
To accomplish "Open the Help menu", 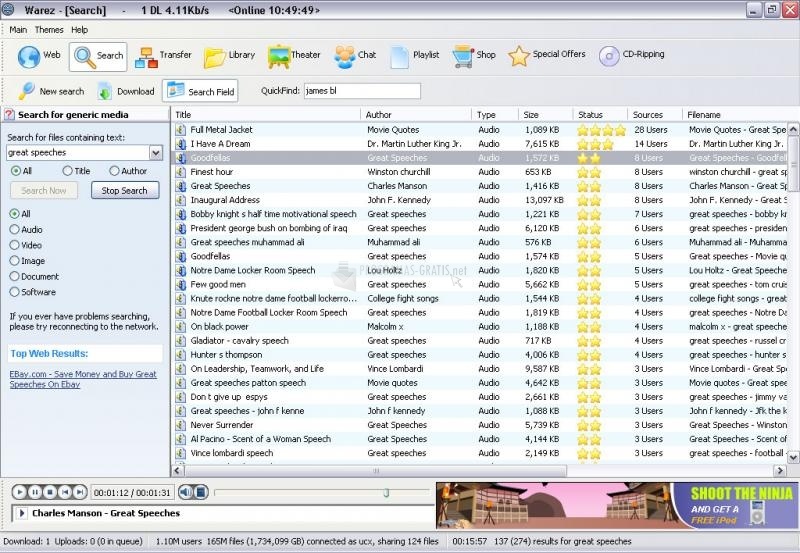I will (x=79, y=30).
